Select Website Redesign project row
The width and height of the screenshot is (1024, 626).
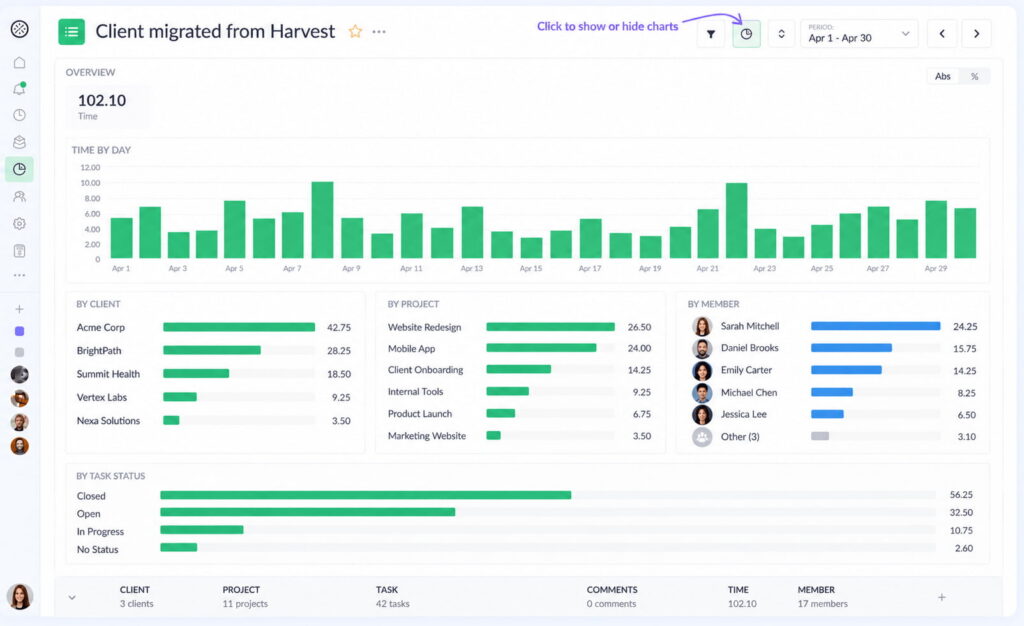520,327
